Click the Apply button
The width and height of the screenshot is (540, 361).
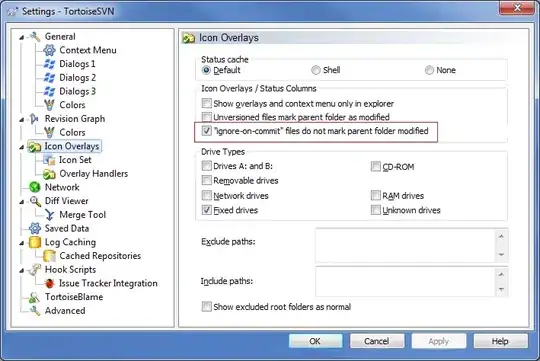tap(439, 341)
